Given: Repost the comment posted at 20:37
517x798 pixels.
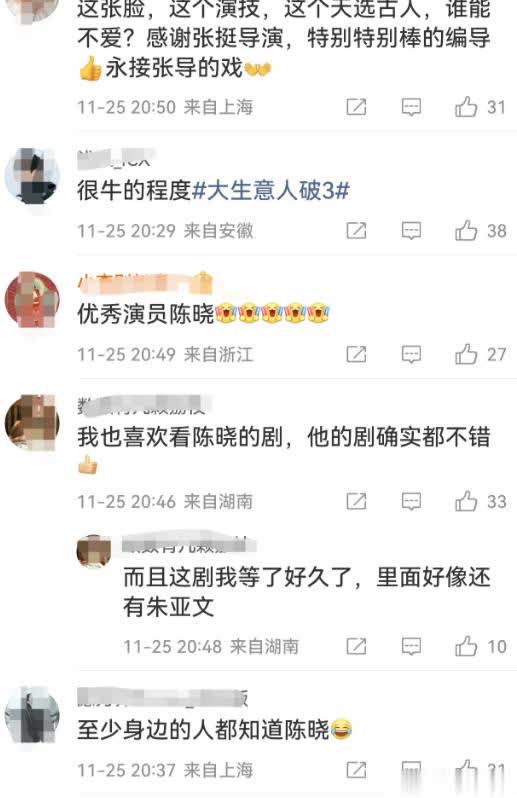Looking at the screenshot, I should (x=356, y=770).
